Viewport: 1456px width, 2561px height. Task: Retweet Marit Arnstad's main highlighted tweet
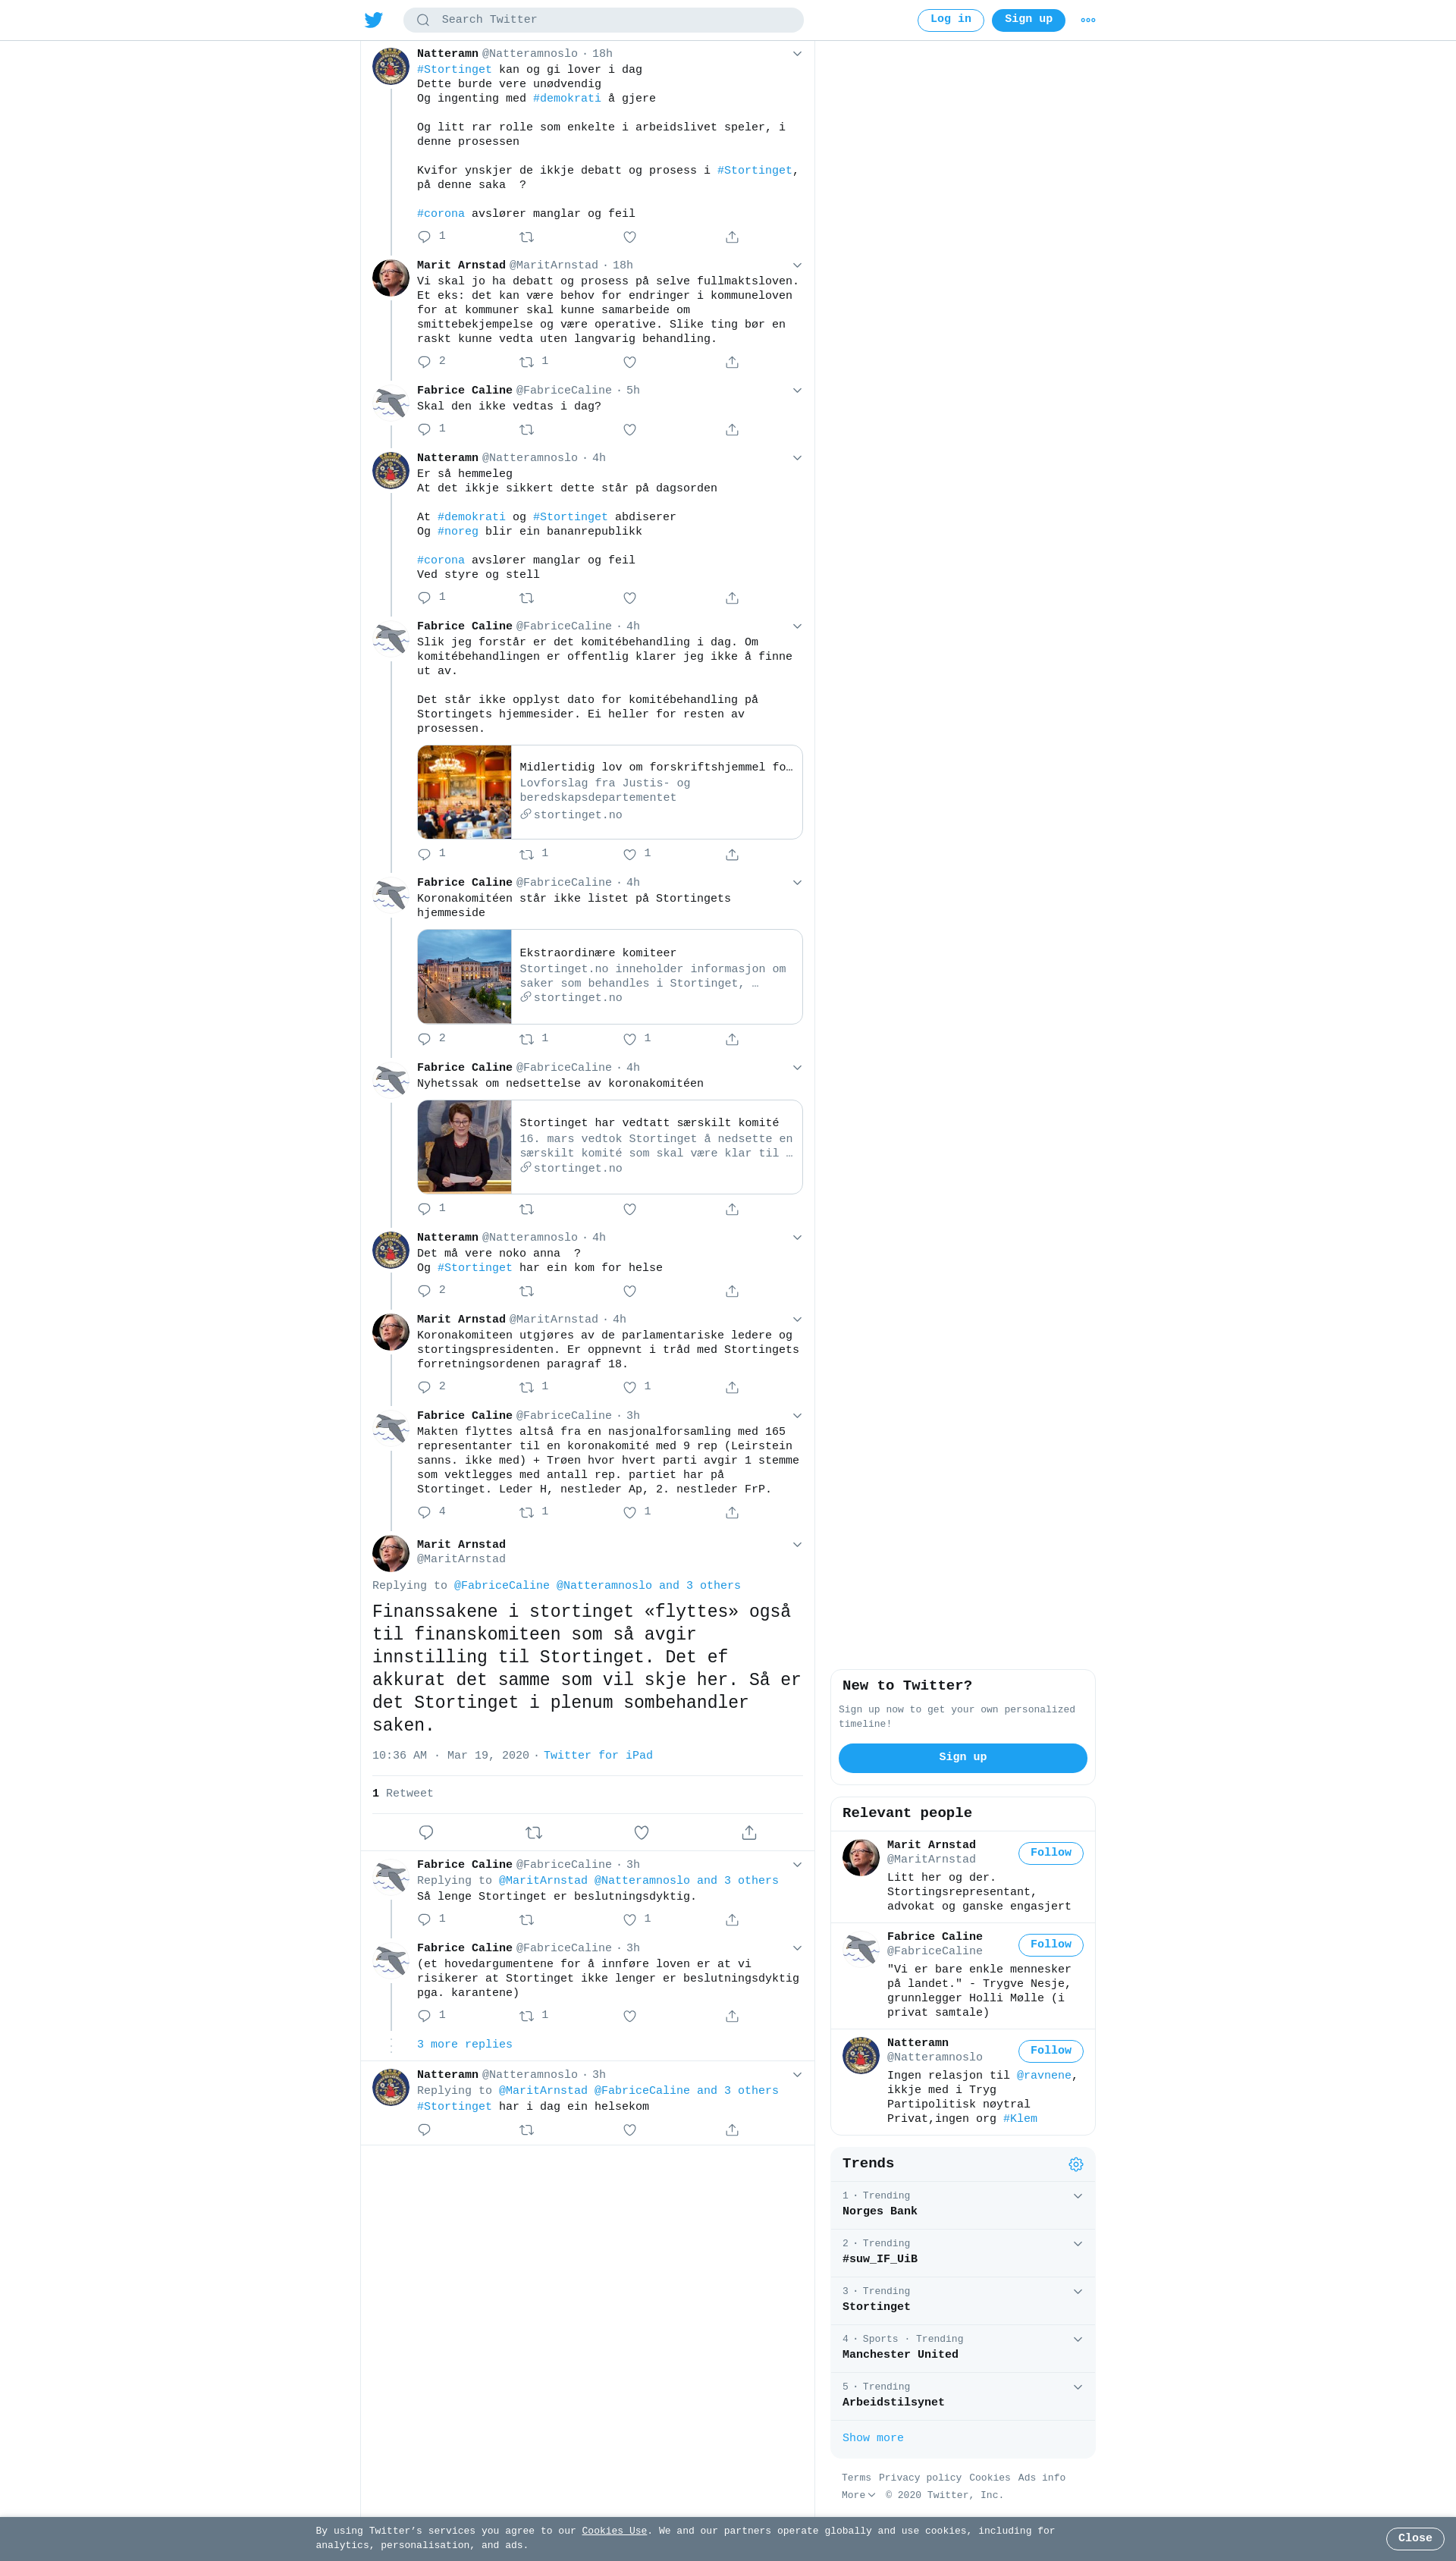click(534, 1832)
